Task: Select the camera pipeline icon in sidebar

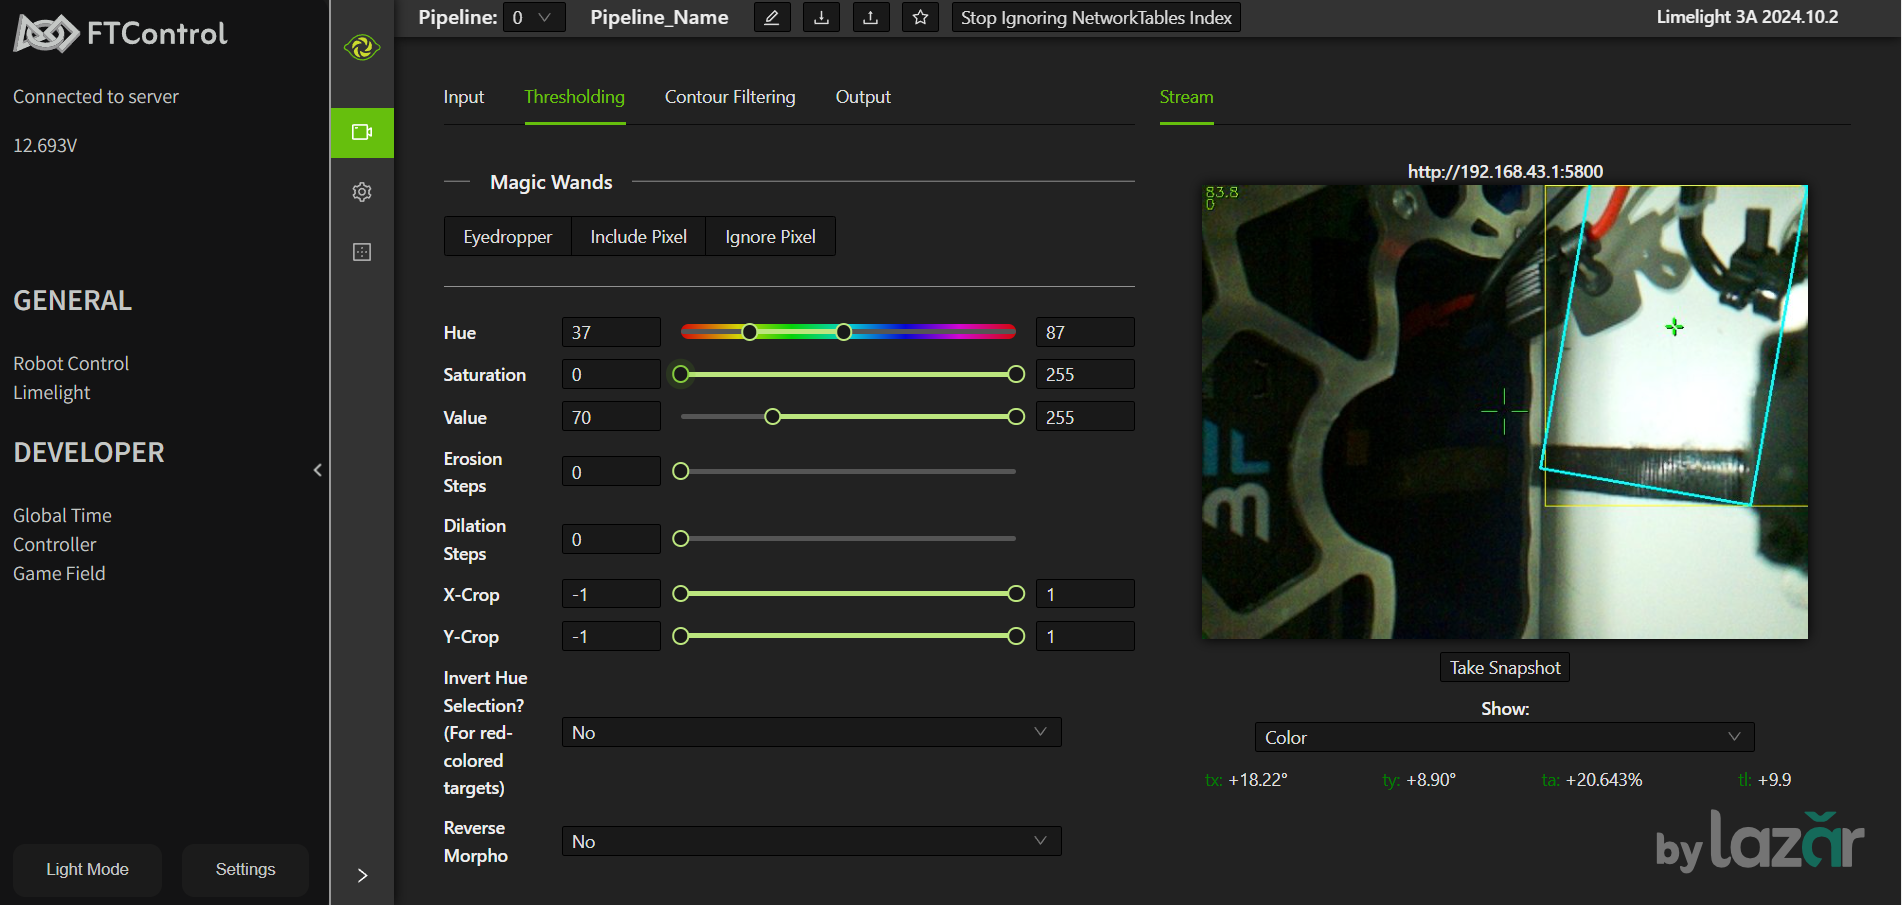Action: pos(362,133)
